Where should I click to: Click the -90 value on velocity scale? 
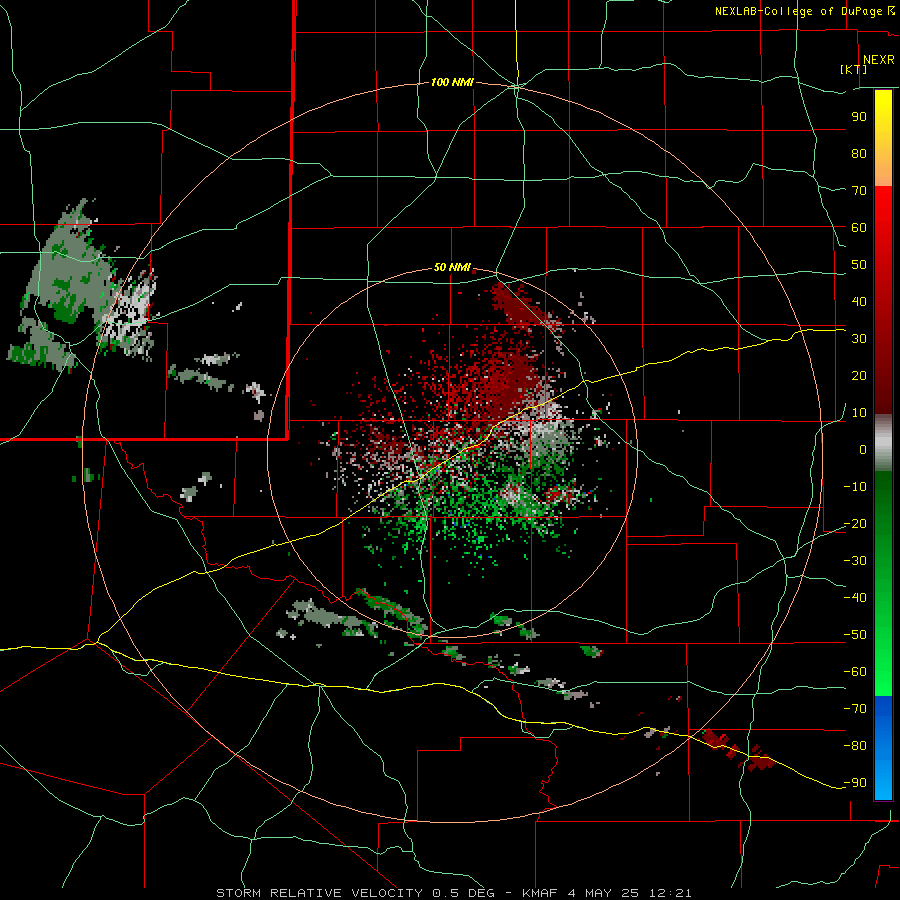(855, 783)
